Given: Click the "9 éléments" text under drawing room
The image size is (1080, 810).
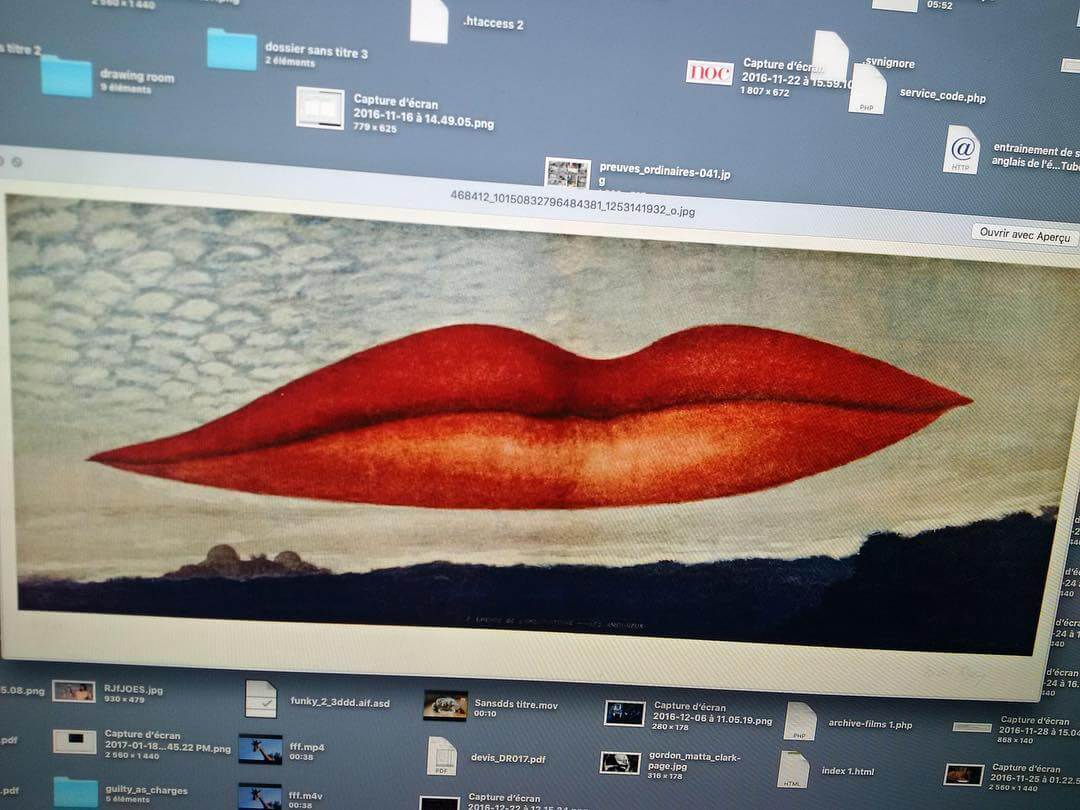Looking at the screenshot, I should pyautogui.click(x=125, y=88).
